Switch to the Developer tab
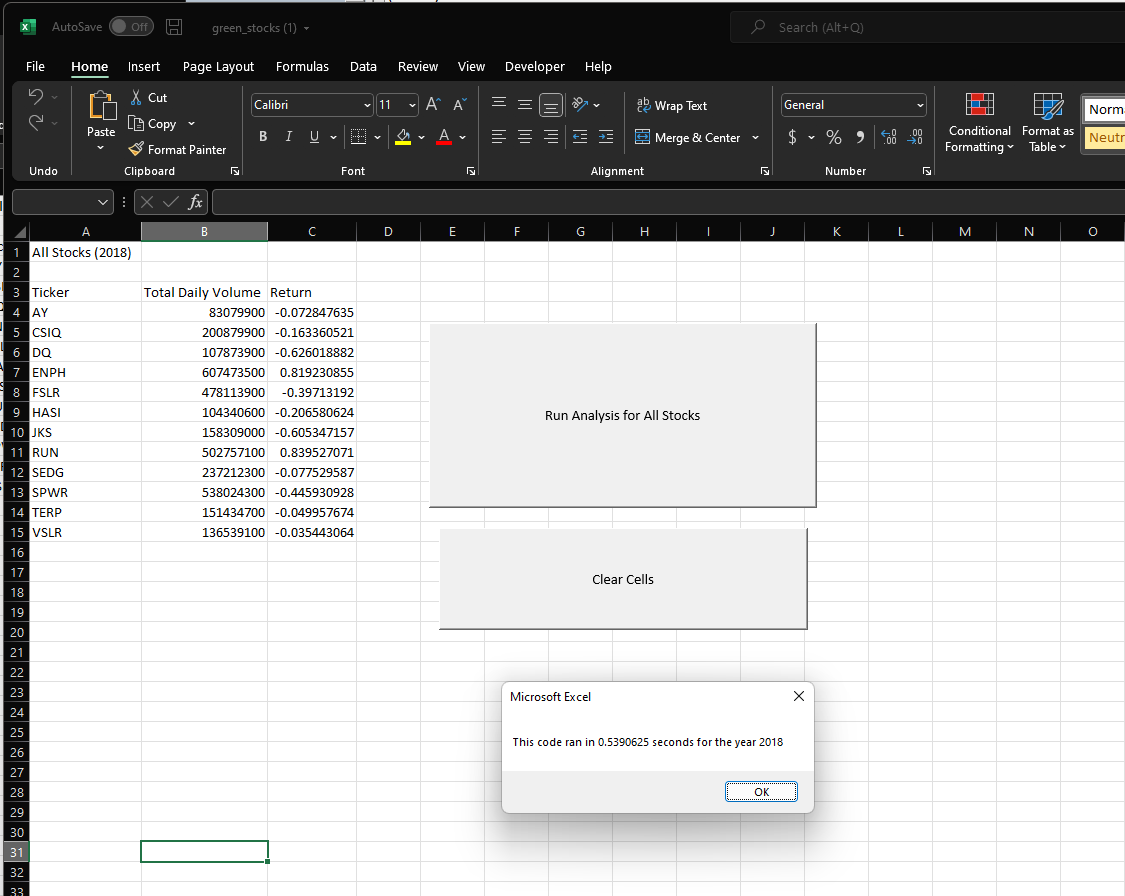1125x896 pixels. pos(535,66)
